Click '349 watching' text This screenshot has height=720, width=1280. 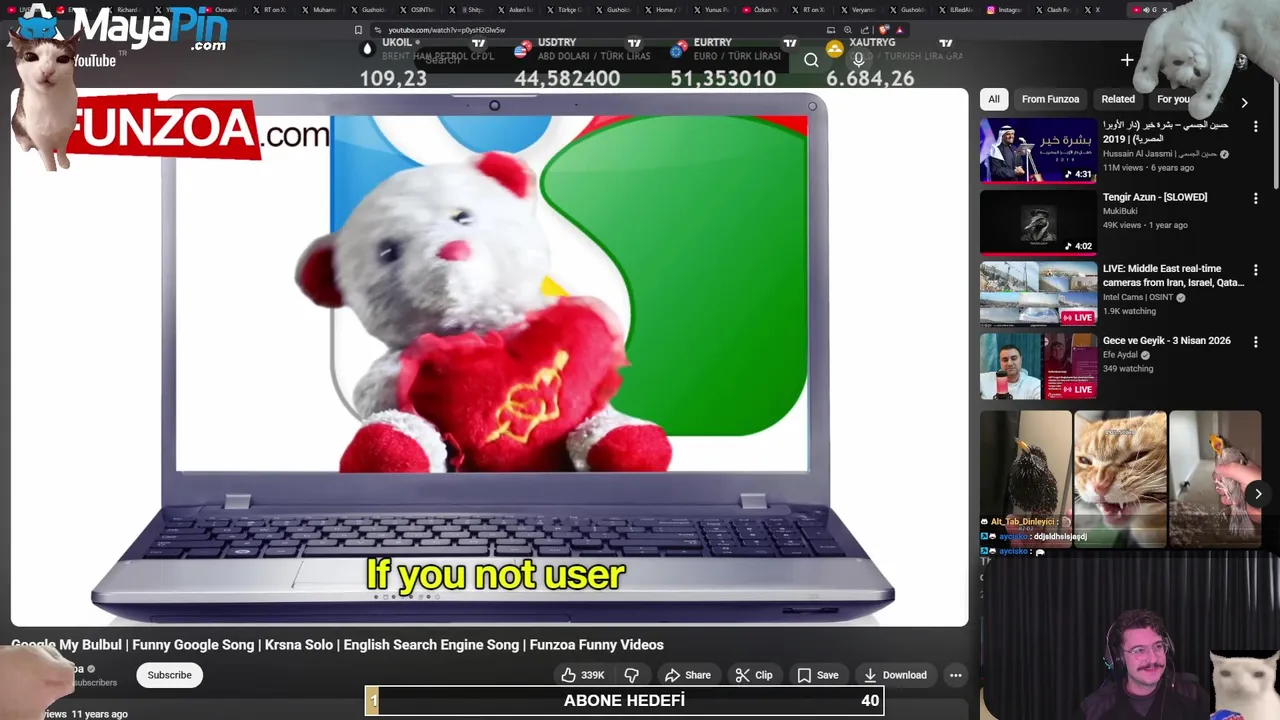(1128, 369)
